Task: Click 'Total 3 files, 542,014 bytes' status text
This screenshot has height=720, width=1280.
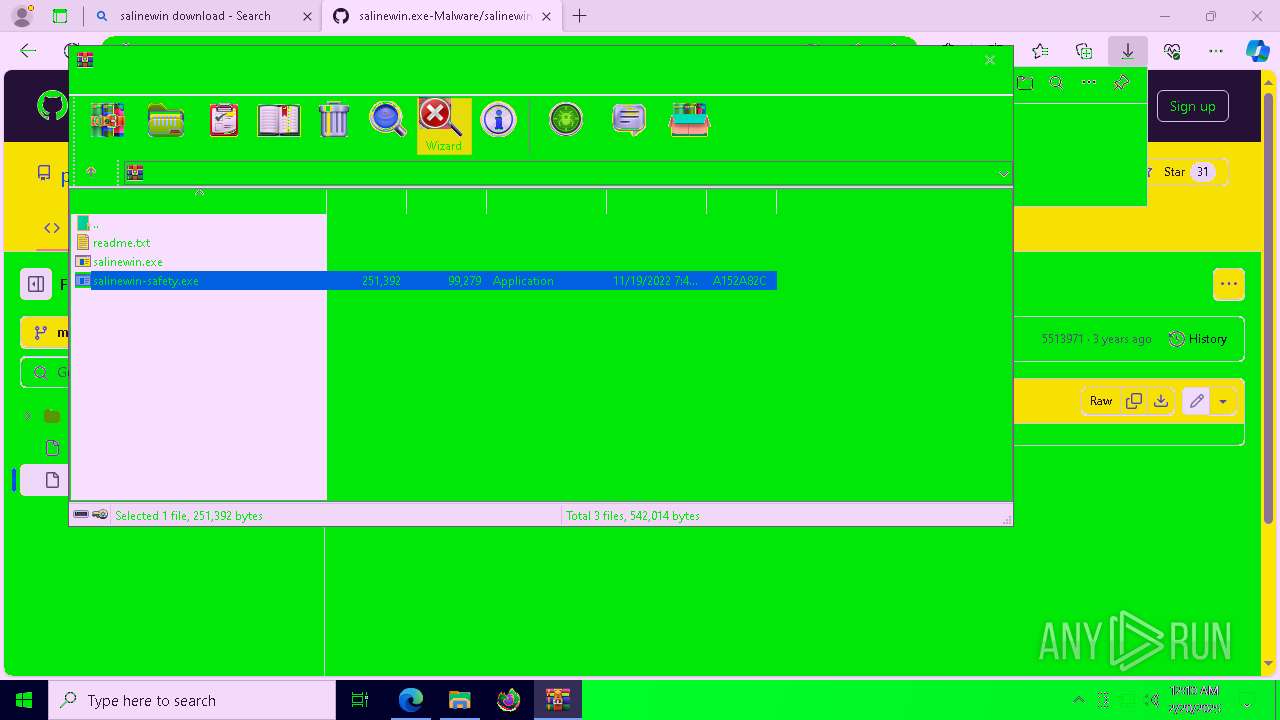Action: coord(633,516)
